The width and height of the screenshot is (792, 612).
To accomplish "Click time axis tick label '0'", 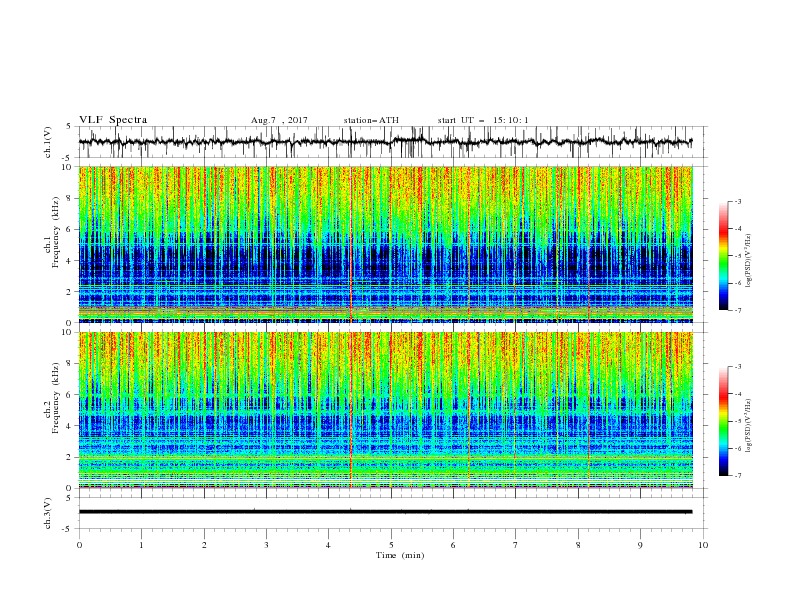I will (x=79, y=545).
